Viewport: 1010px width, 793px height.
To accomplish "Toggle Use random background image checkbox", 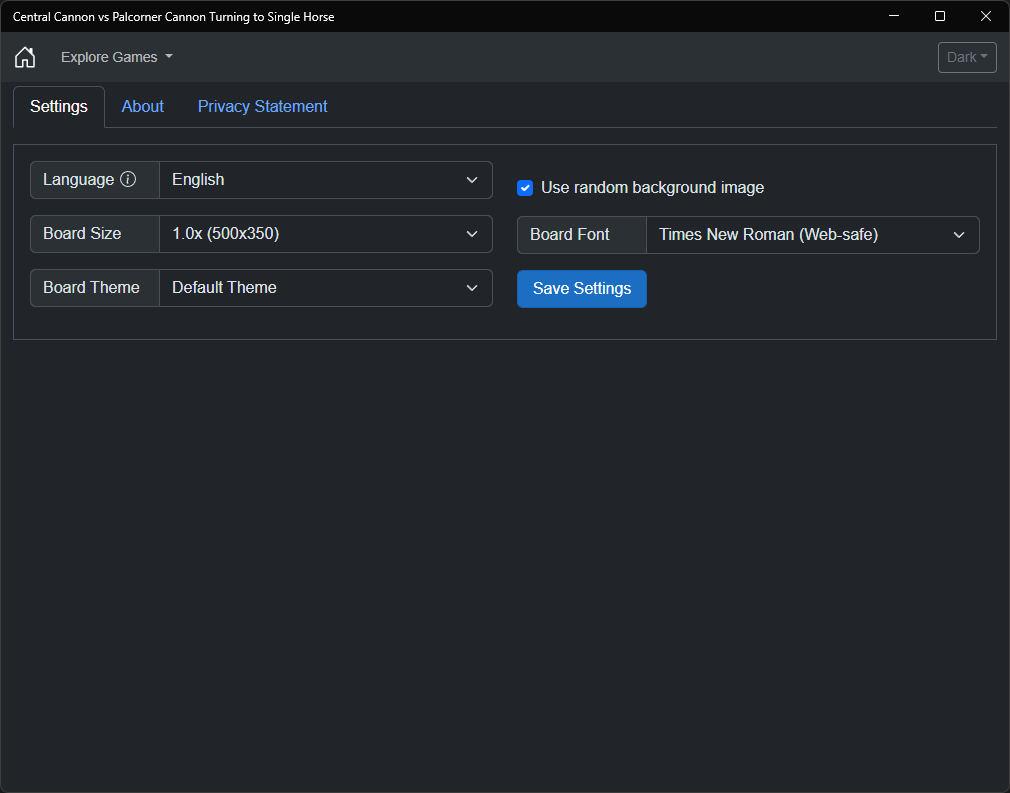I will click(x=525, y=188).
